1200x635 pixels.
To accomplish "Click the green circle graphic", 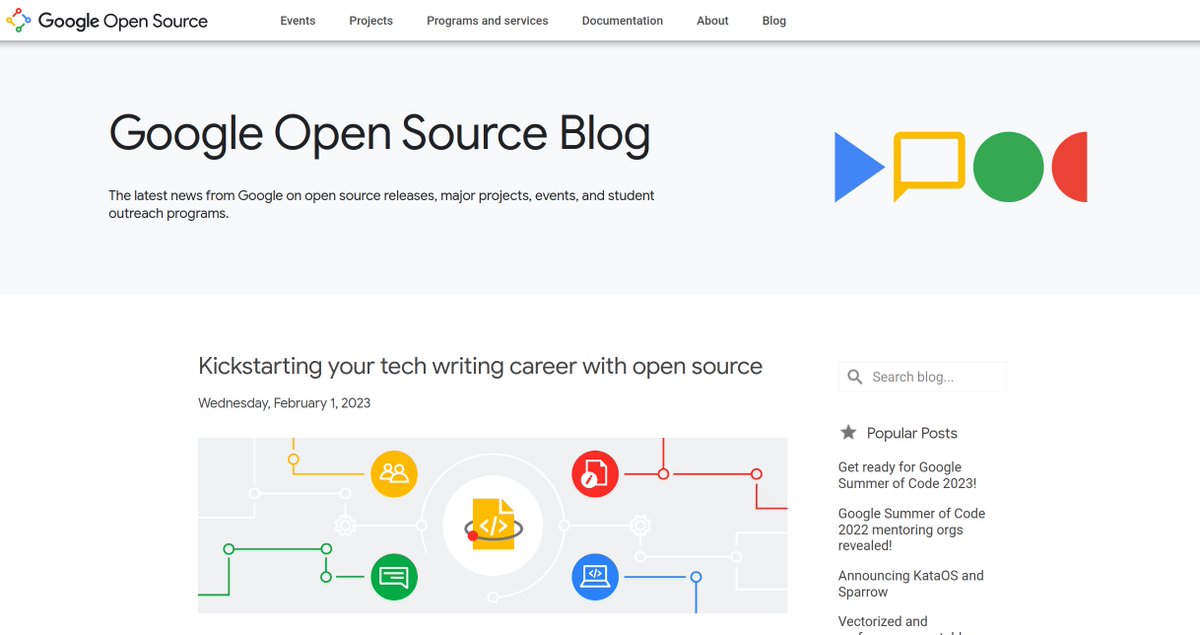I will 1008,168.
